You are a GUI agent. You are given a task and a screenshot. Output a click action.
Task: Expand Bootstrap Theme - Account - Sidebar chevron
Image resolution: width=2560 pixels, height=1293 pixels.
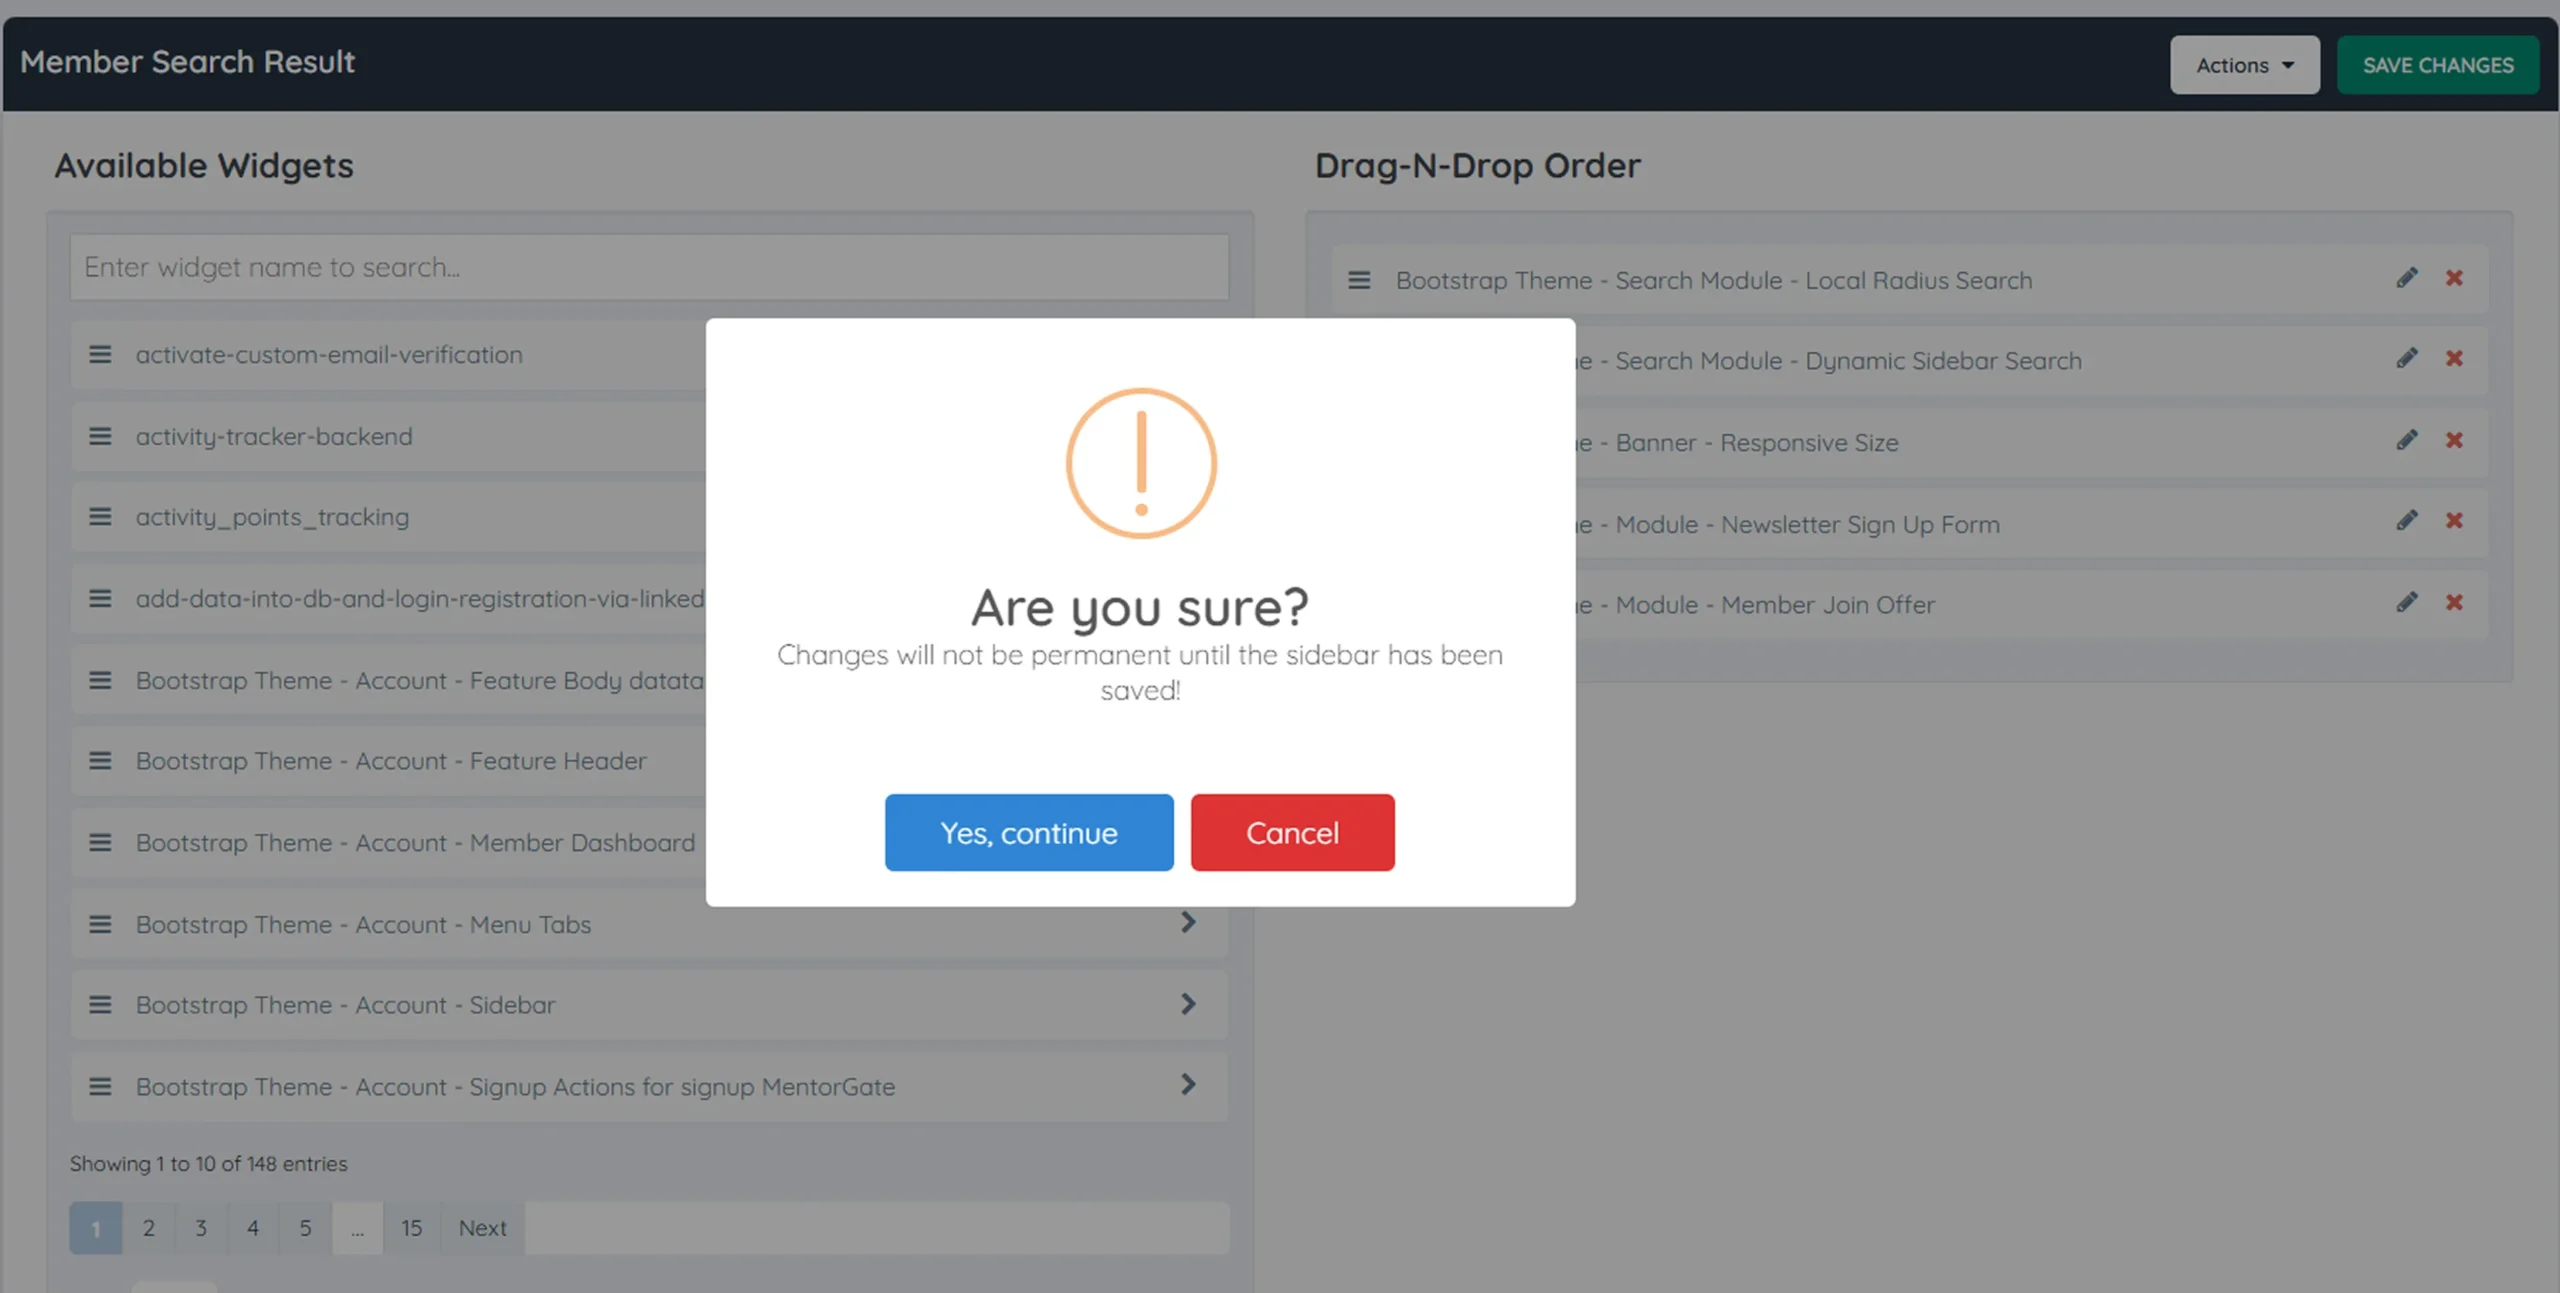tap(1188, 1004)
